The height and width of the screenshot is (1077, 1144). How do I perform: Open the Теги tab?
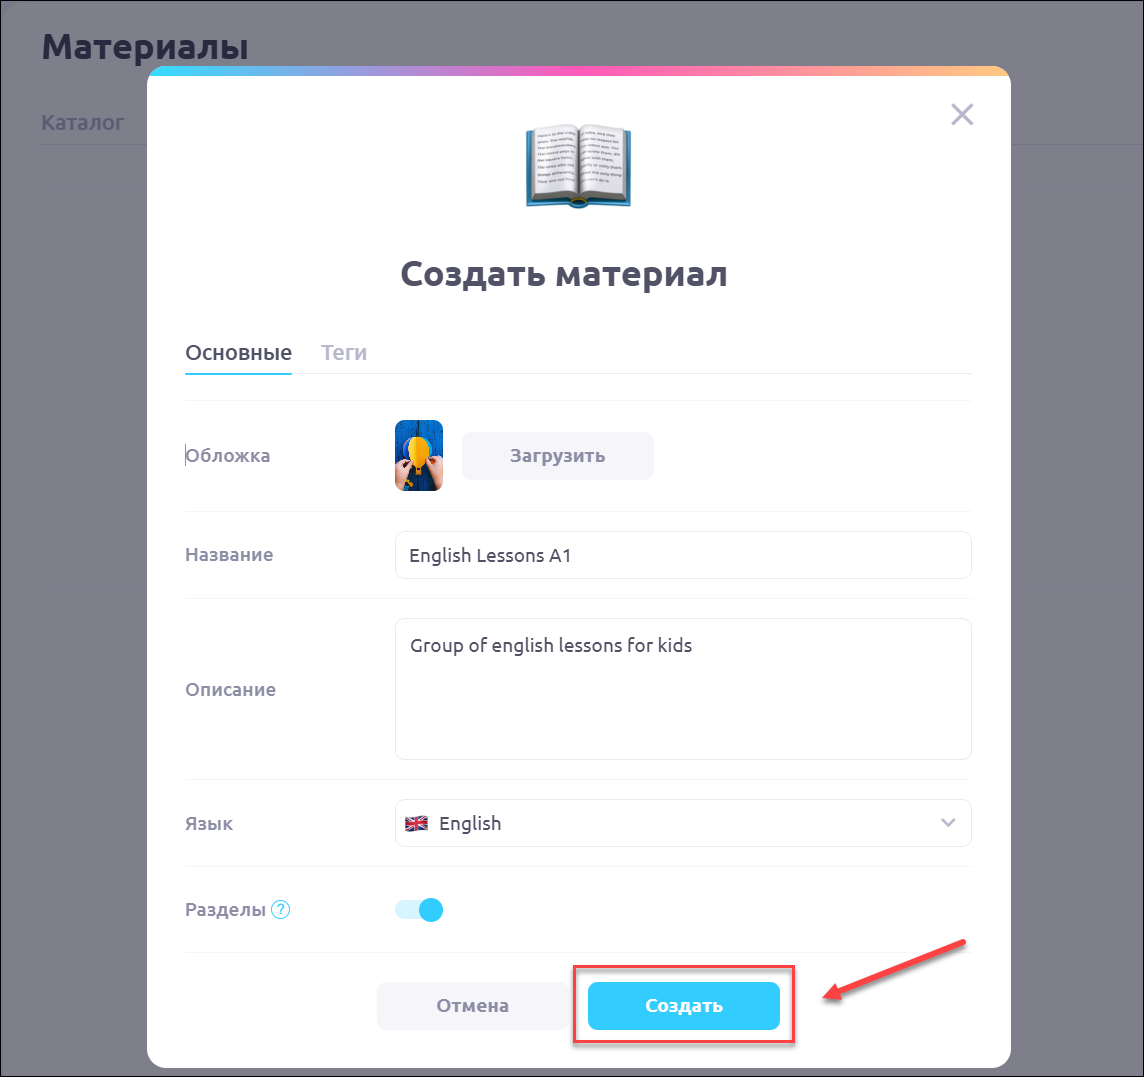click(x=344, y=352)
